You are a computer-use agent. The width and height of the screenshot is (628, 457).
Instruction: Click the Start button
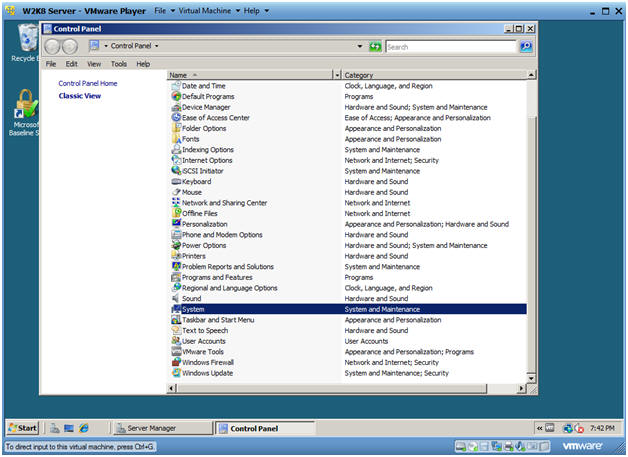click(x=23, y=428)
